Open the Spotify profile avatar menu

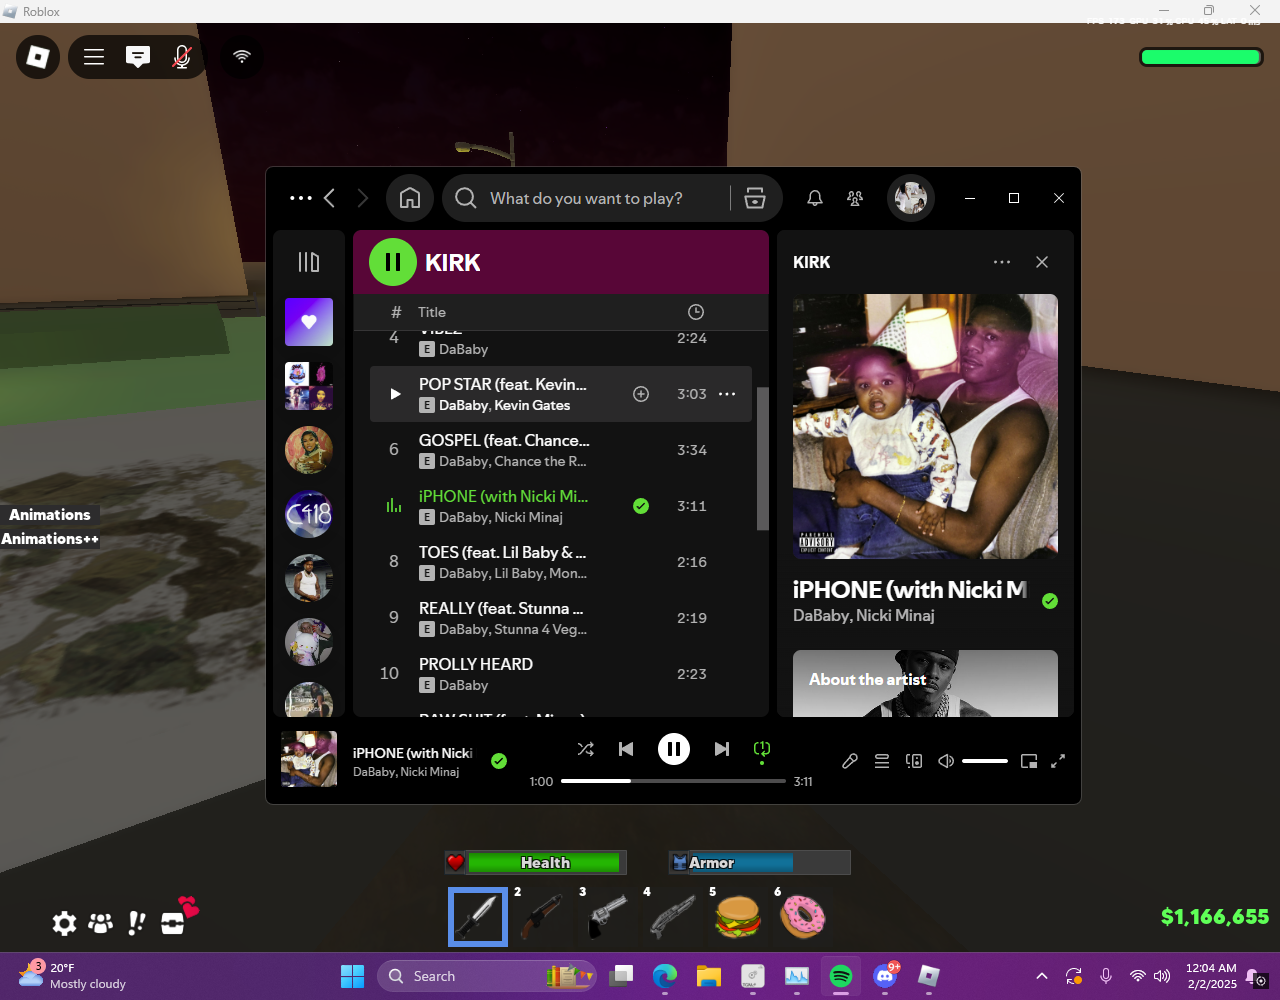point(911,198)
